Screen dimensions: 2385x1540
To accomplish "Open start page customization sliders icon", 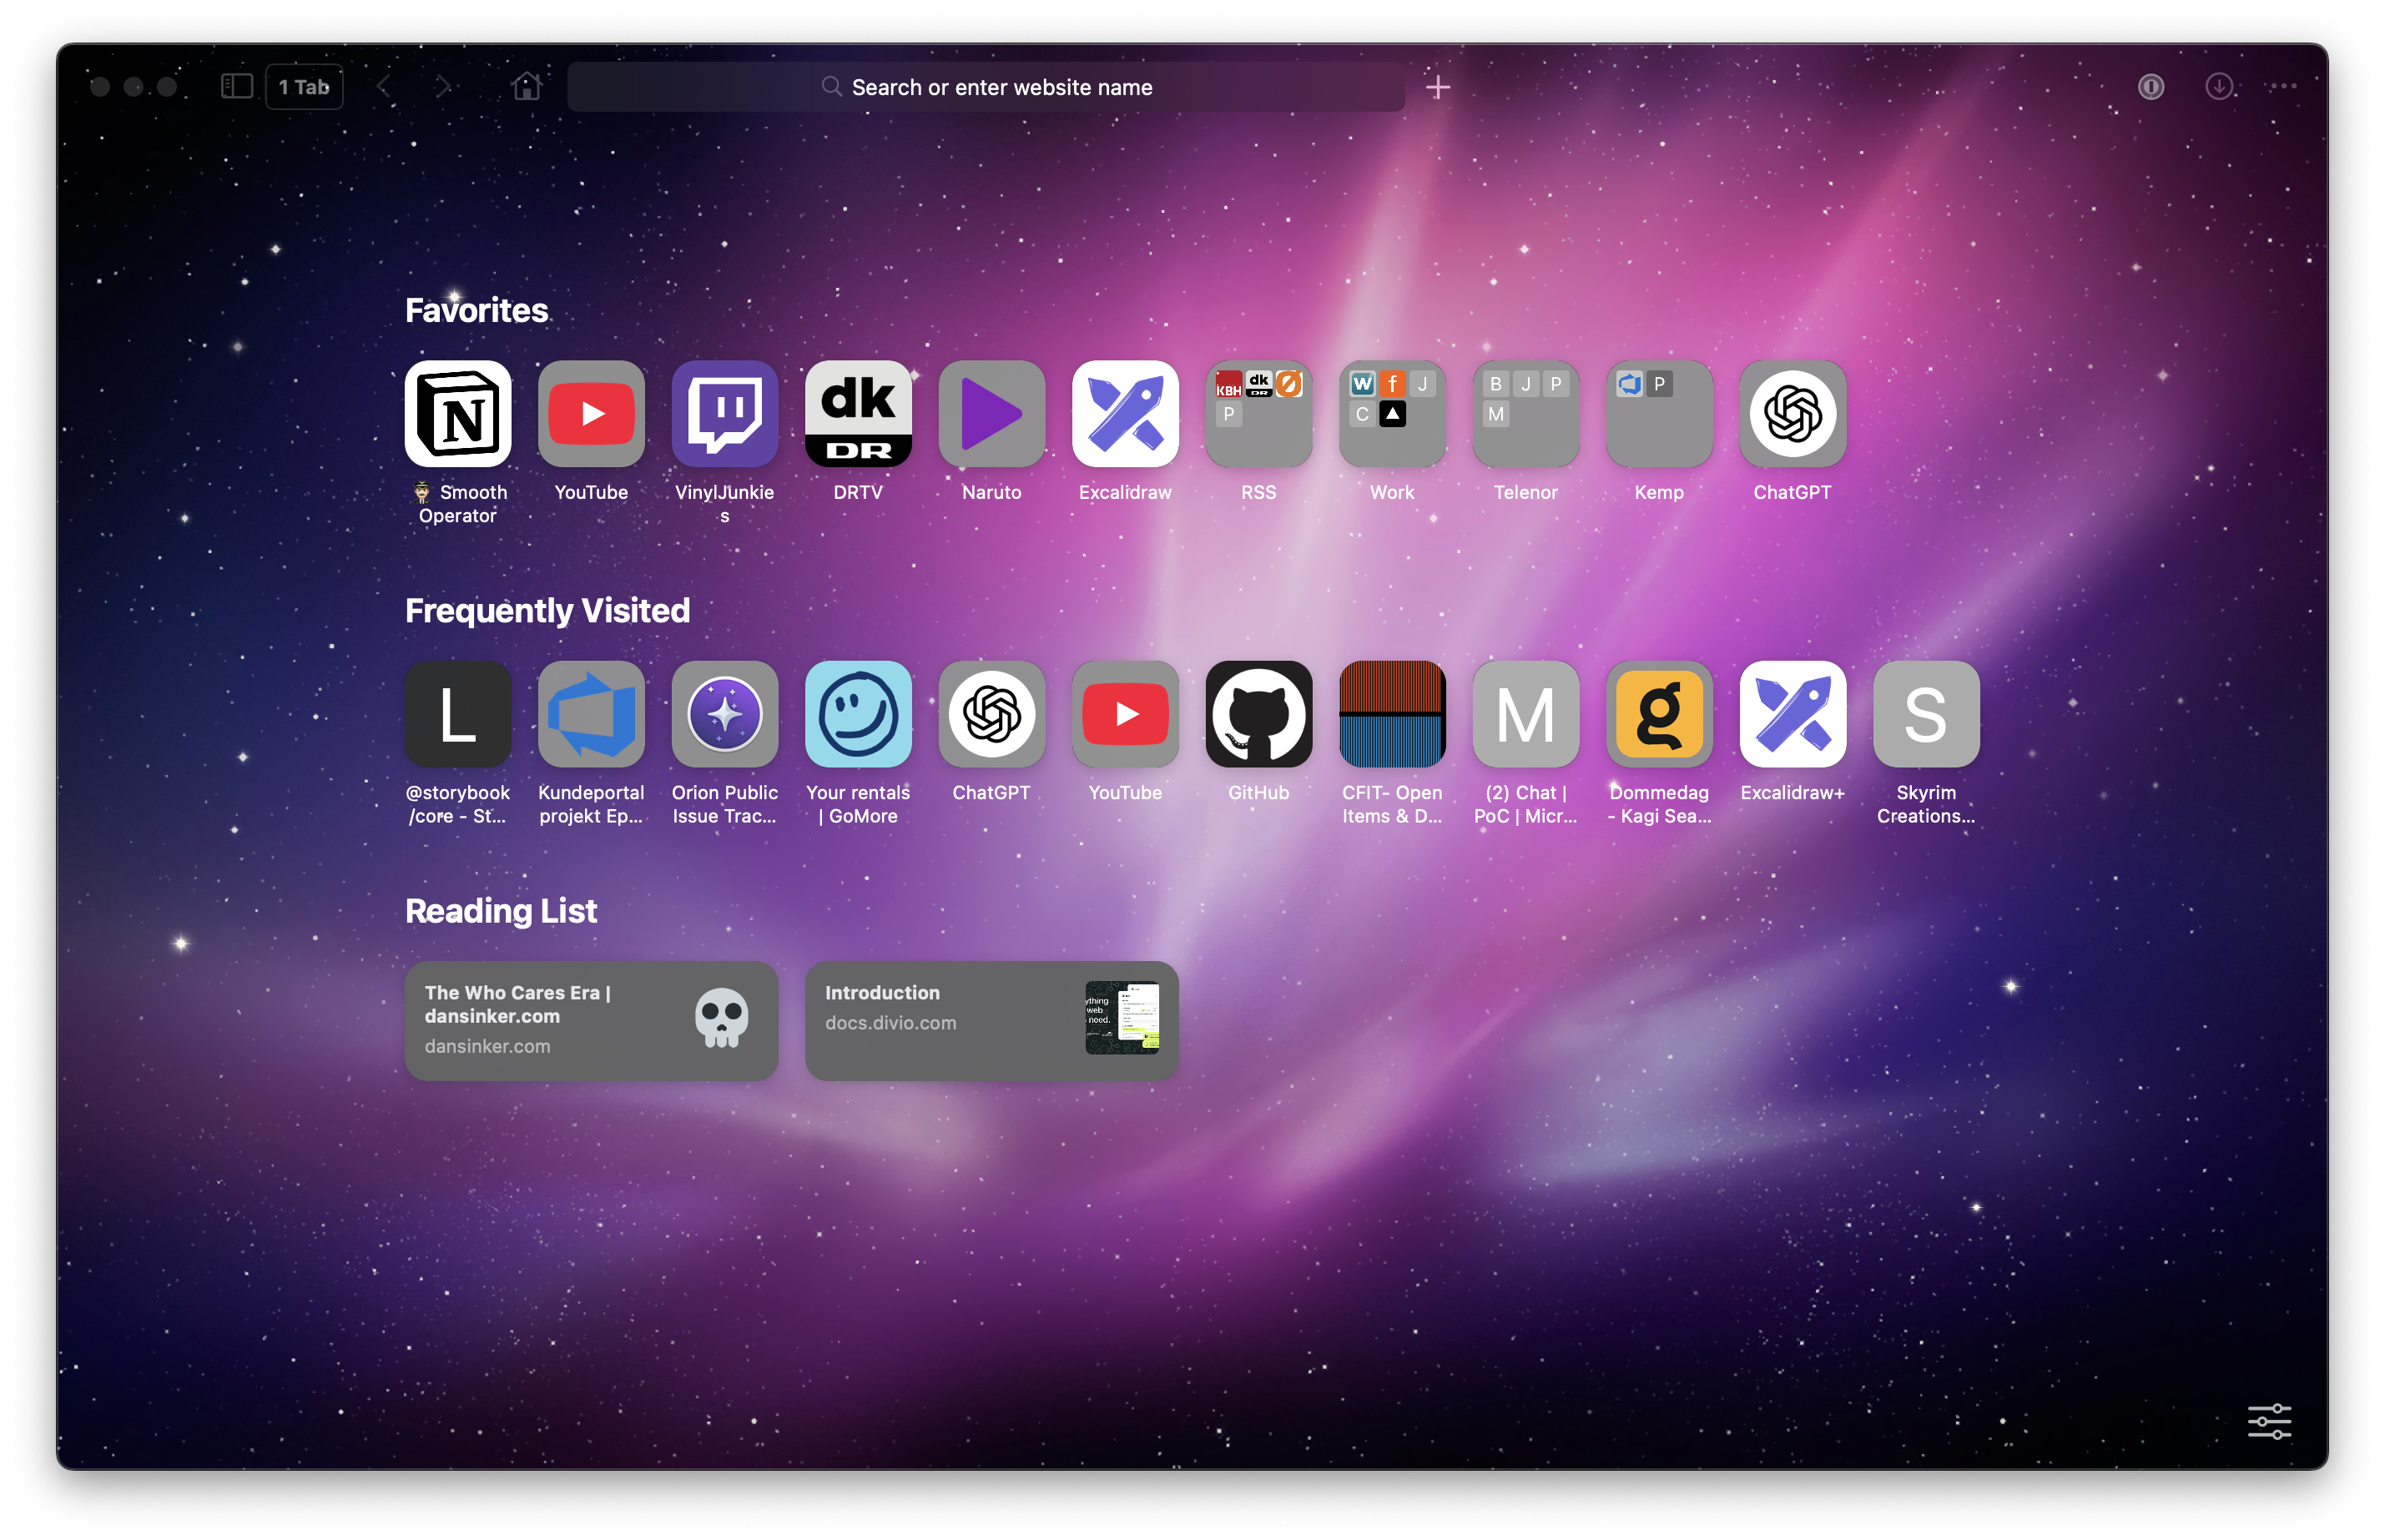I will [x=2269, y=1420].
